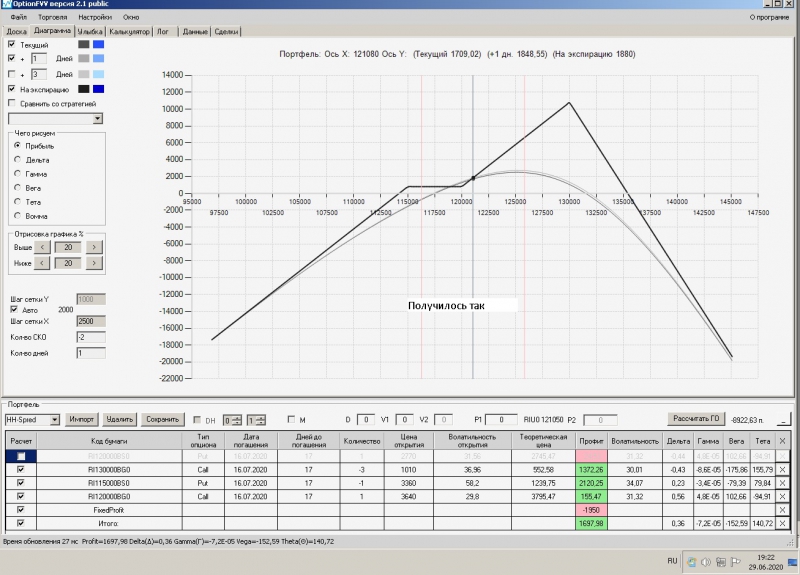Switch to the Калькулятор tab
800x575 pixels.
(x=129, y=32)
